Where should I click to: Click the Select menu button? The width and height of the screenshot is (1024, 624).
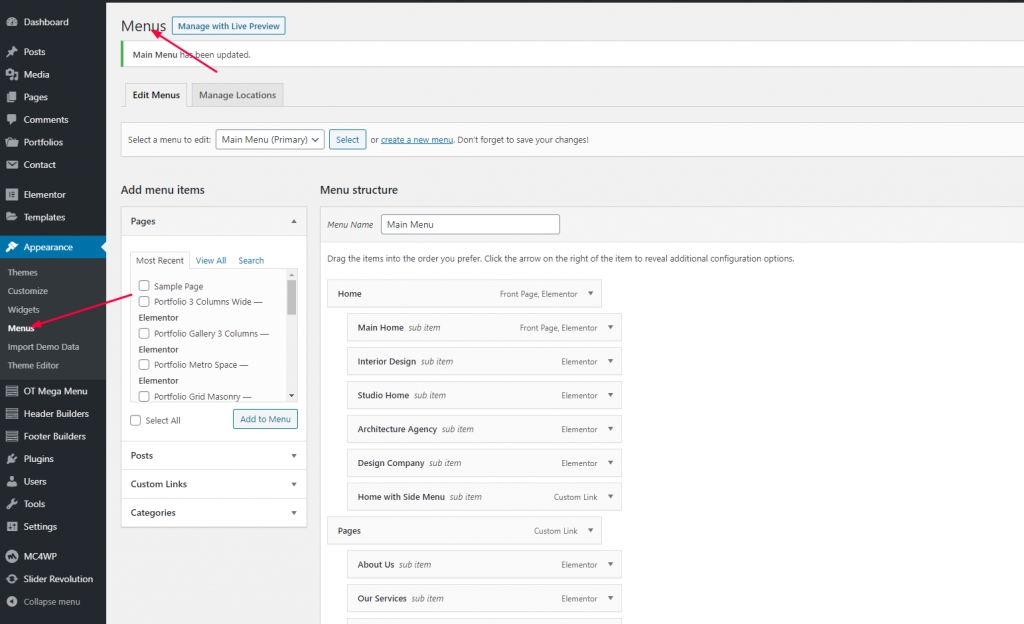point(347,140)
